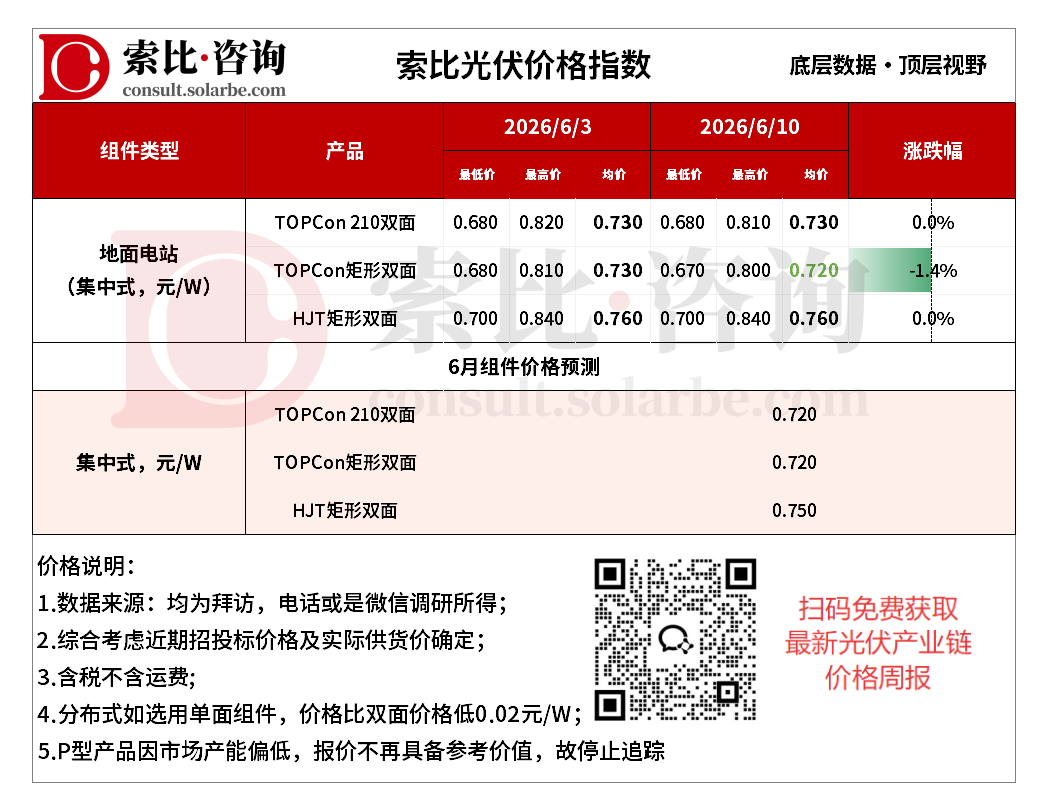This screenshot has width=1047, height=811.
Task: Click the 集中式，元/W forecast category cell
Action: [x=139, y=463]
